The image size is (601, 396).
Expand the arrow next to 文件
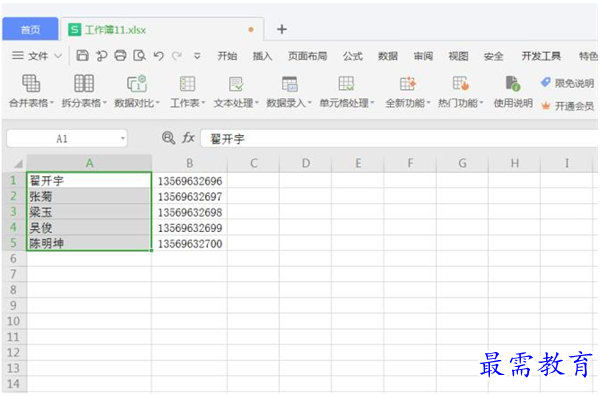[58, 56]
